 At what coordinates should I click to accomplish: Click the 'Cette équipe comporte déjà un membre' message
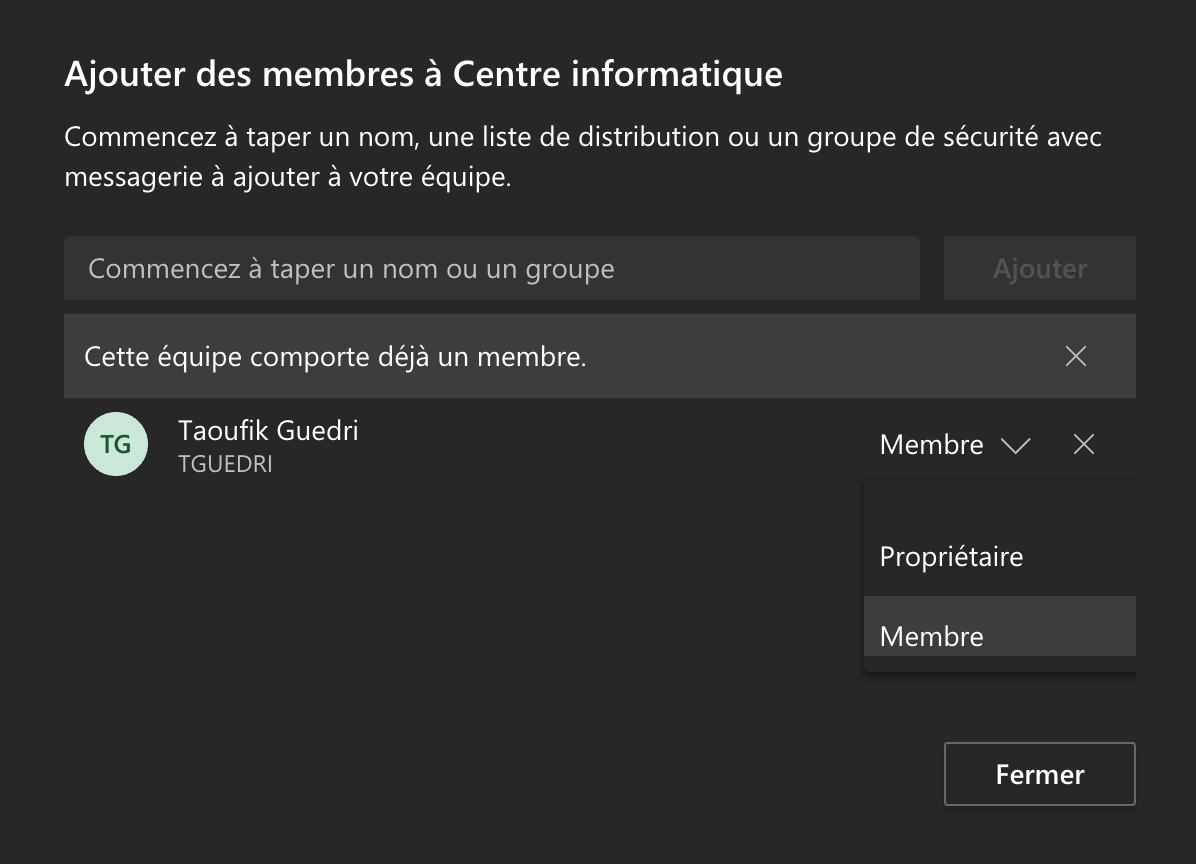(335, 357)
